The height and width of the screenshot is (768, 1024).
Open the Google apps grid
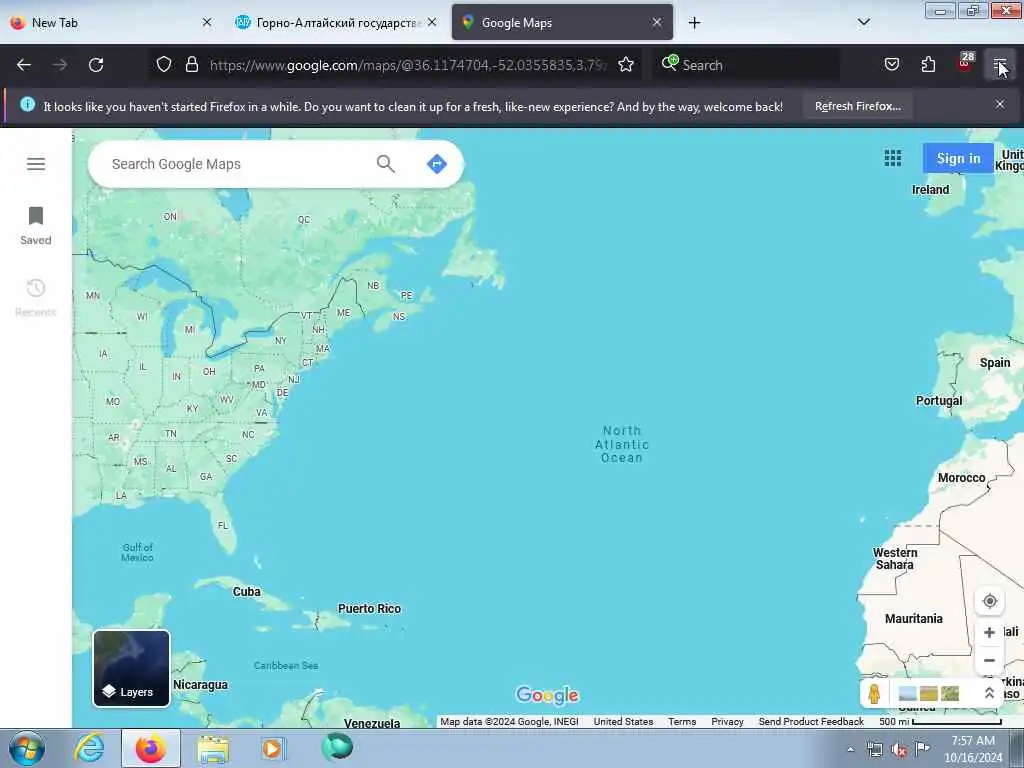(893, 158)
